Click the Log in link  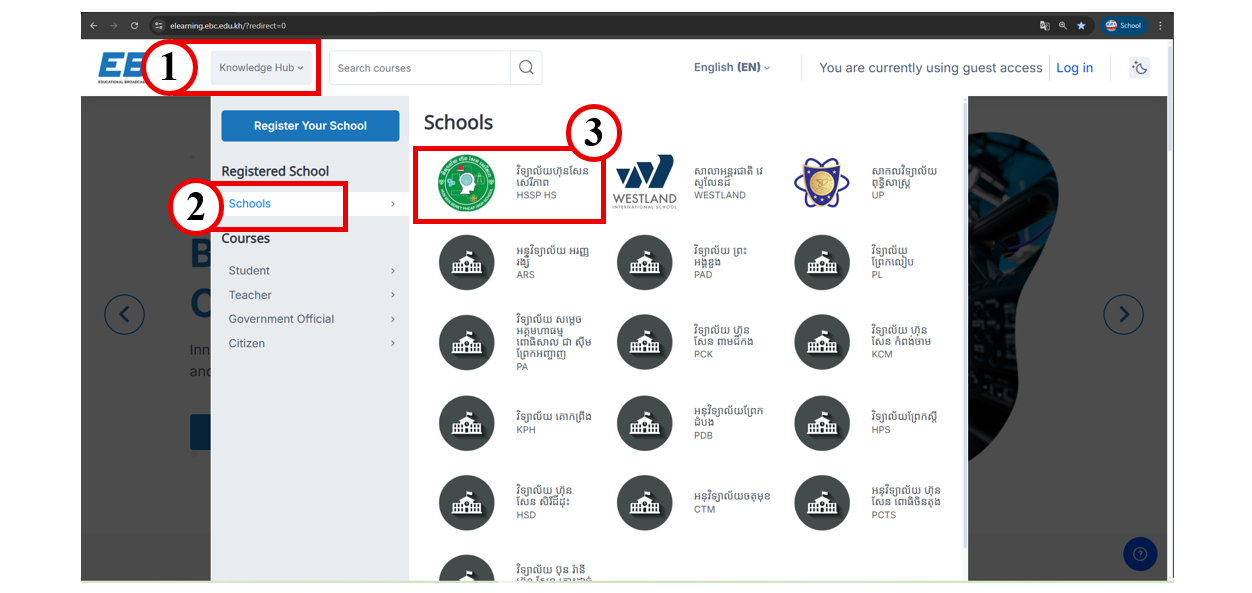pyautogui.click(x=1074, y=68)
